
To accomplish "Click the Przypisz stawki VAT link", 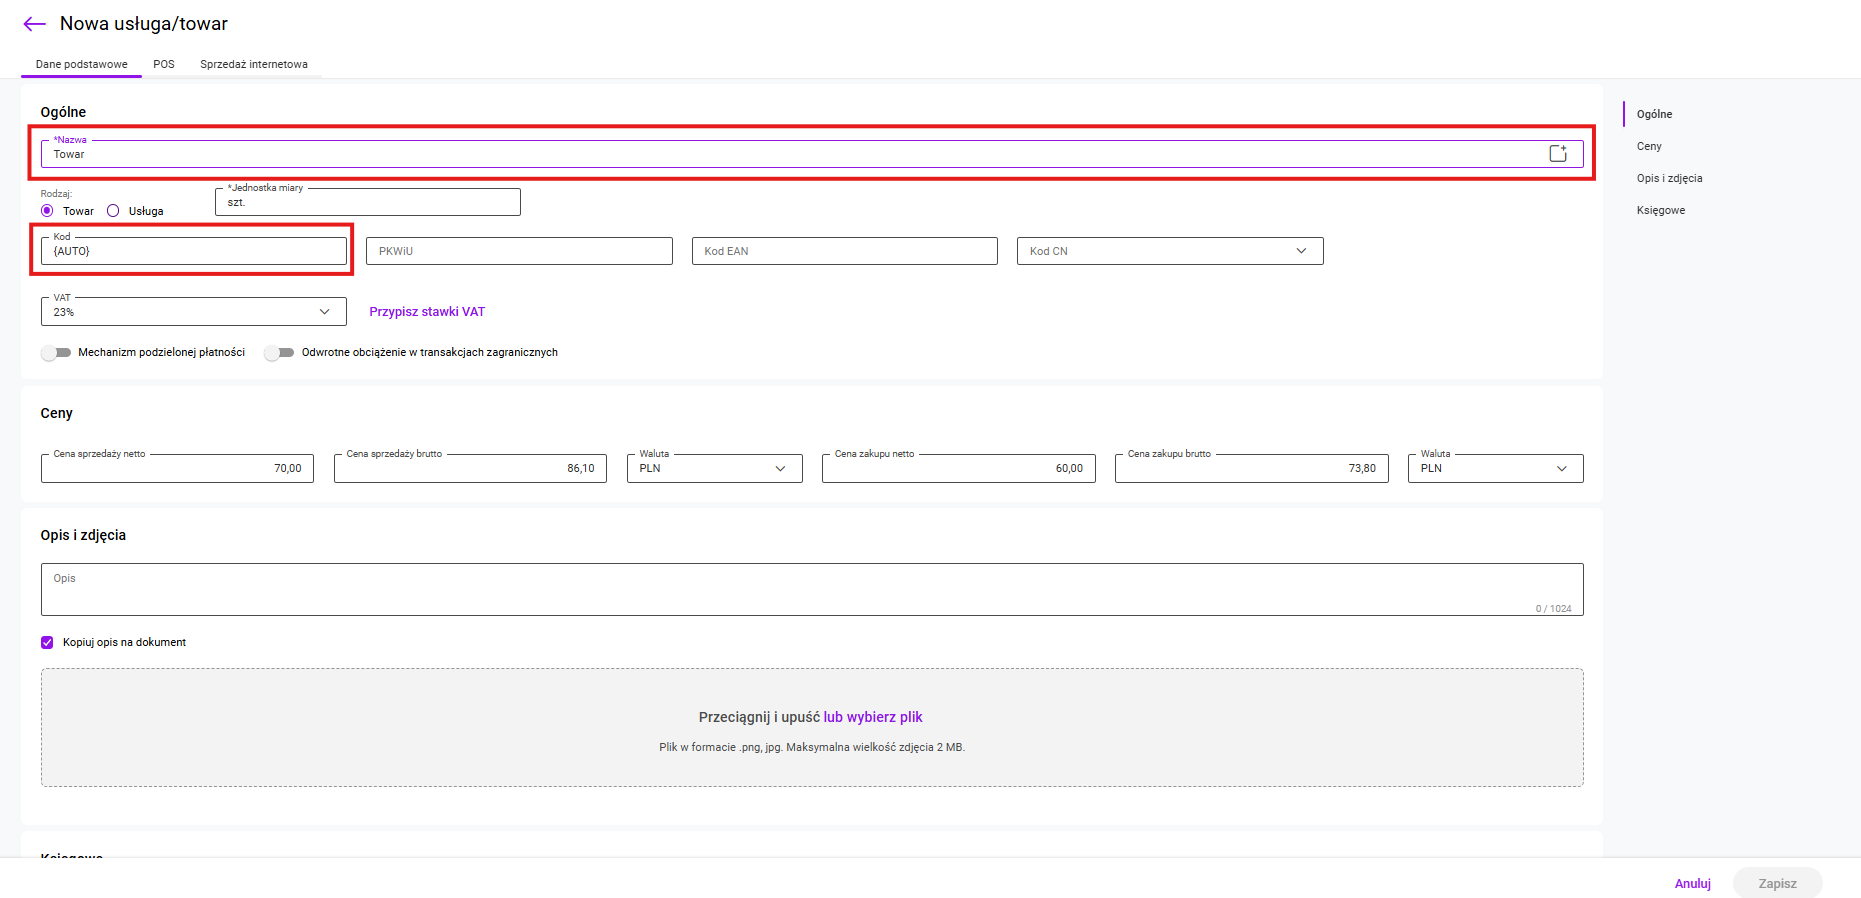I will [x=427, y=312].
